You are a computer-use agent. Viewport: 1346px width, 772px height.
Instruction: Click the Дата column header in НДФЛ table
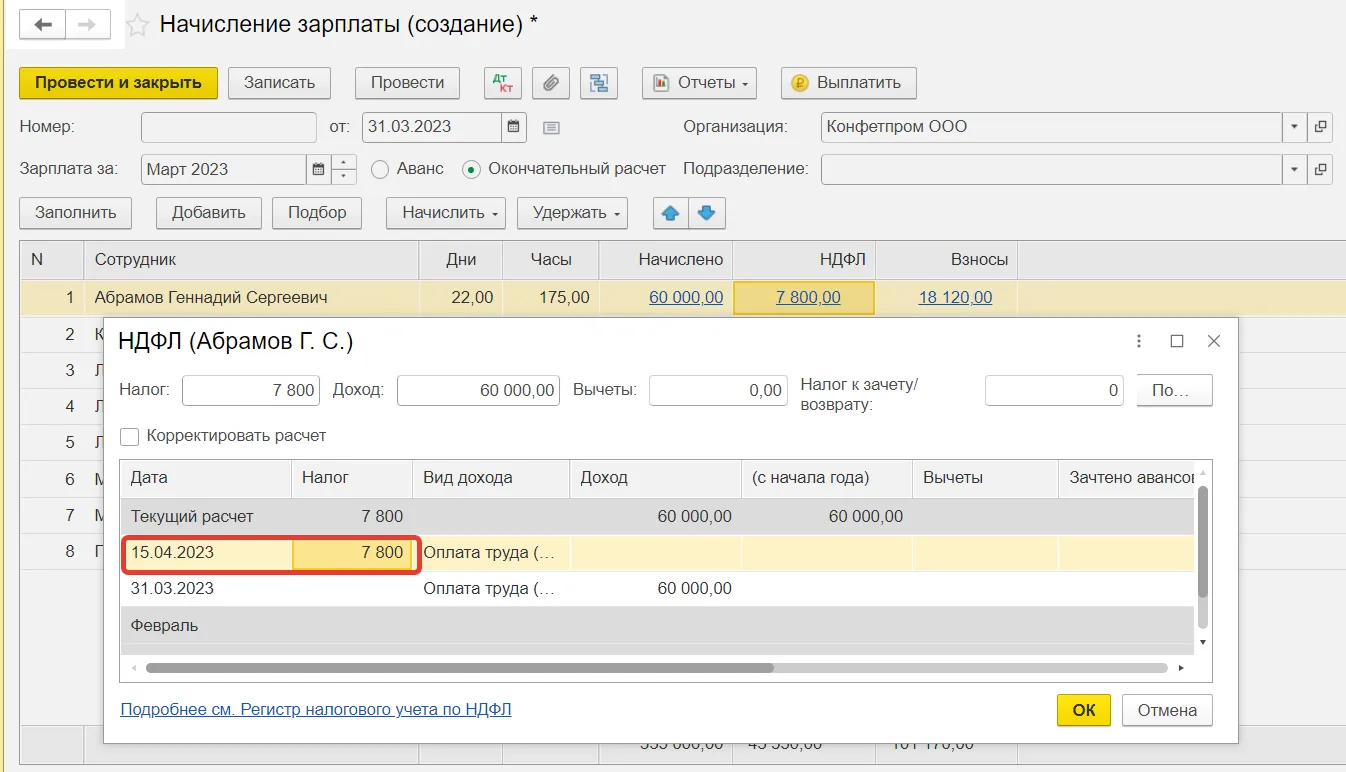207,478
